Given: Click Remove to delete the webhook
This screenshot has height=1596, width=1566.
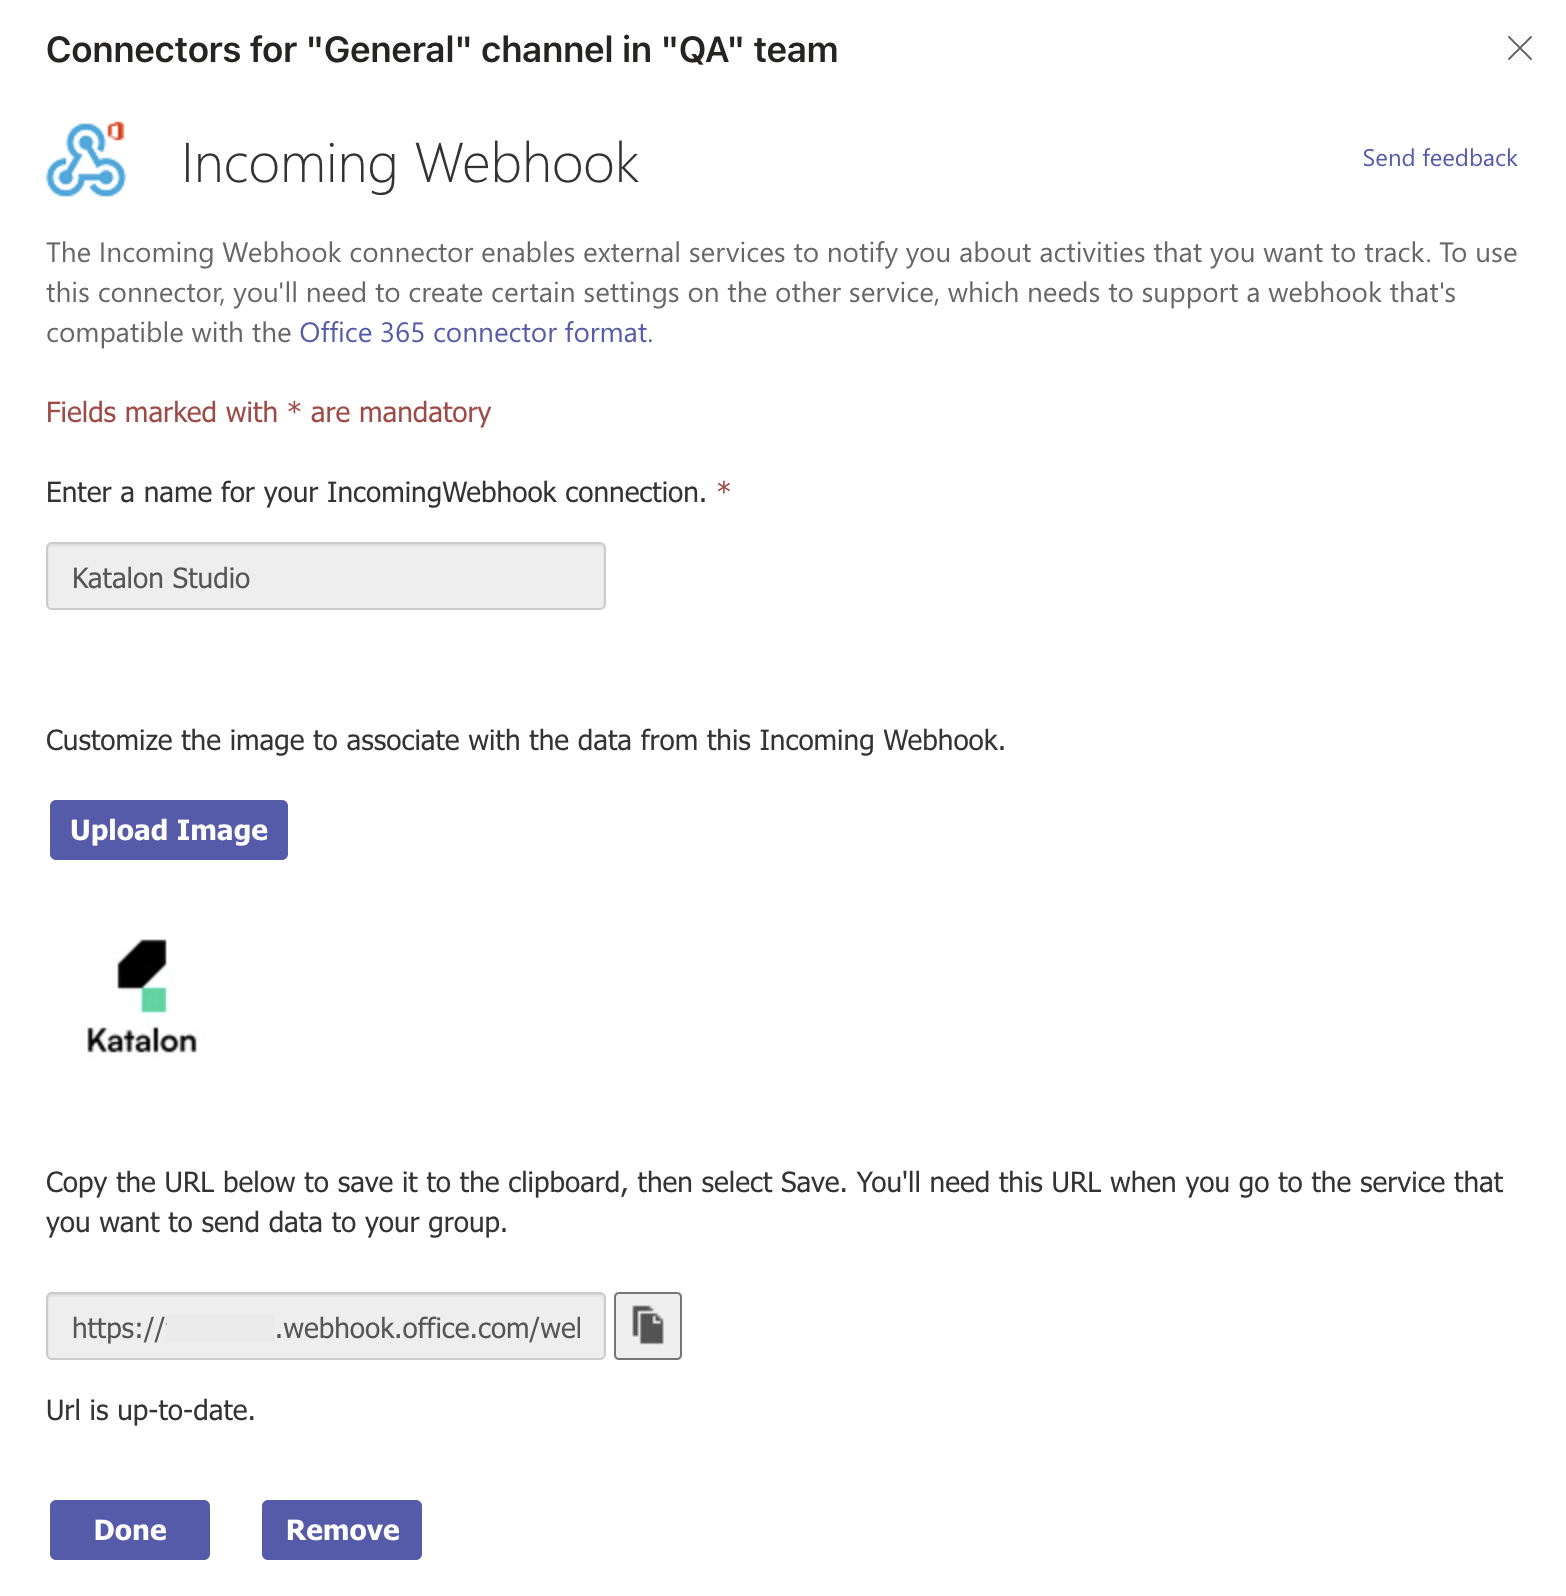Looking at the screenshot, I should coord(341,1529).
